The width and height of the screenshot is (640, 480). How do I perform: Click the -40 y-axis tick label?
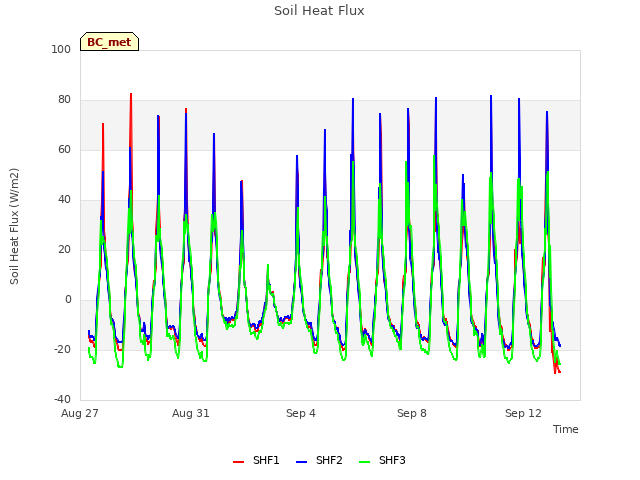pyautogui.click(x=62, y=400)
